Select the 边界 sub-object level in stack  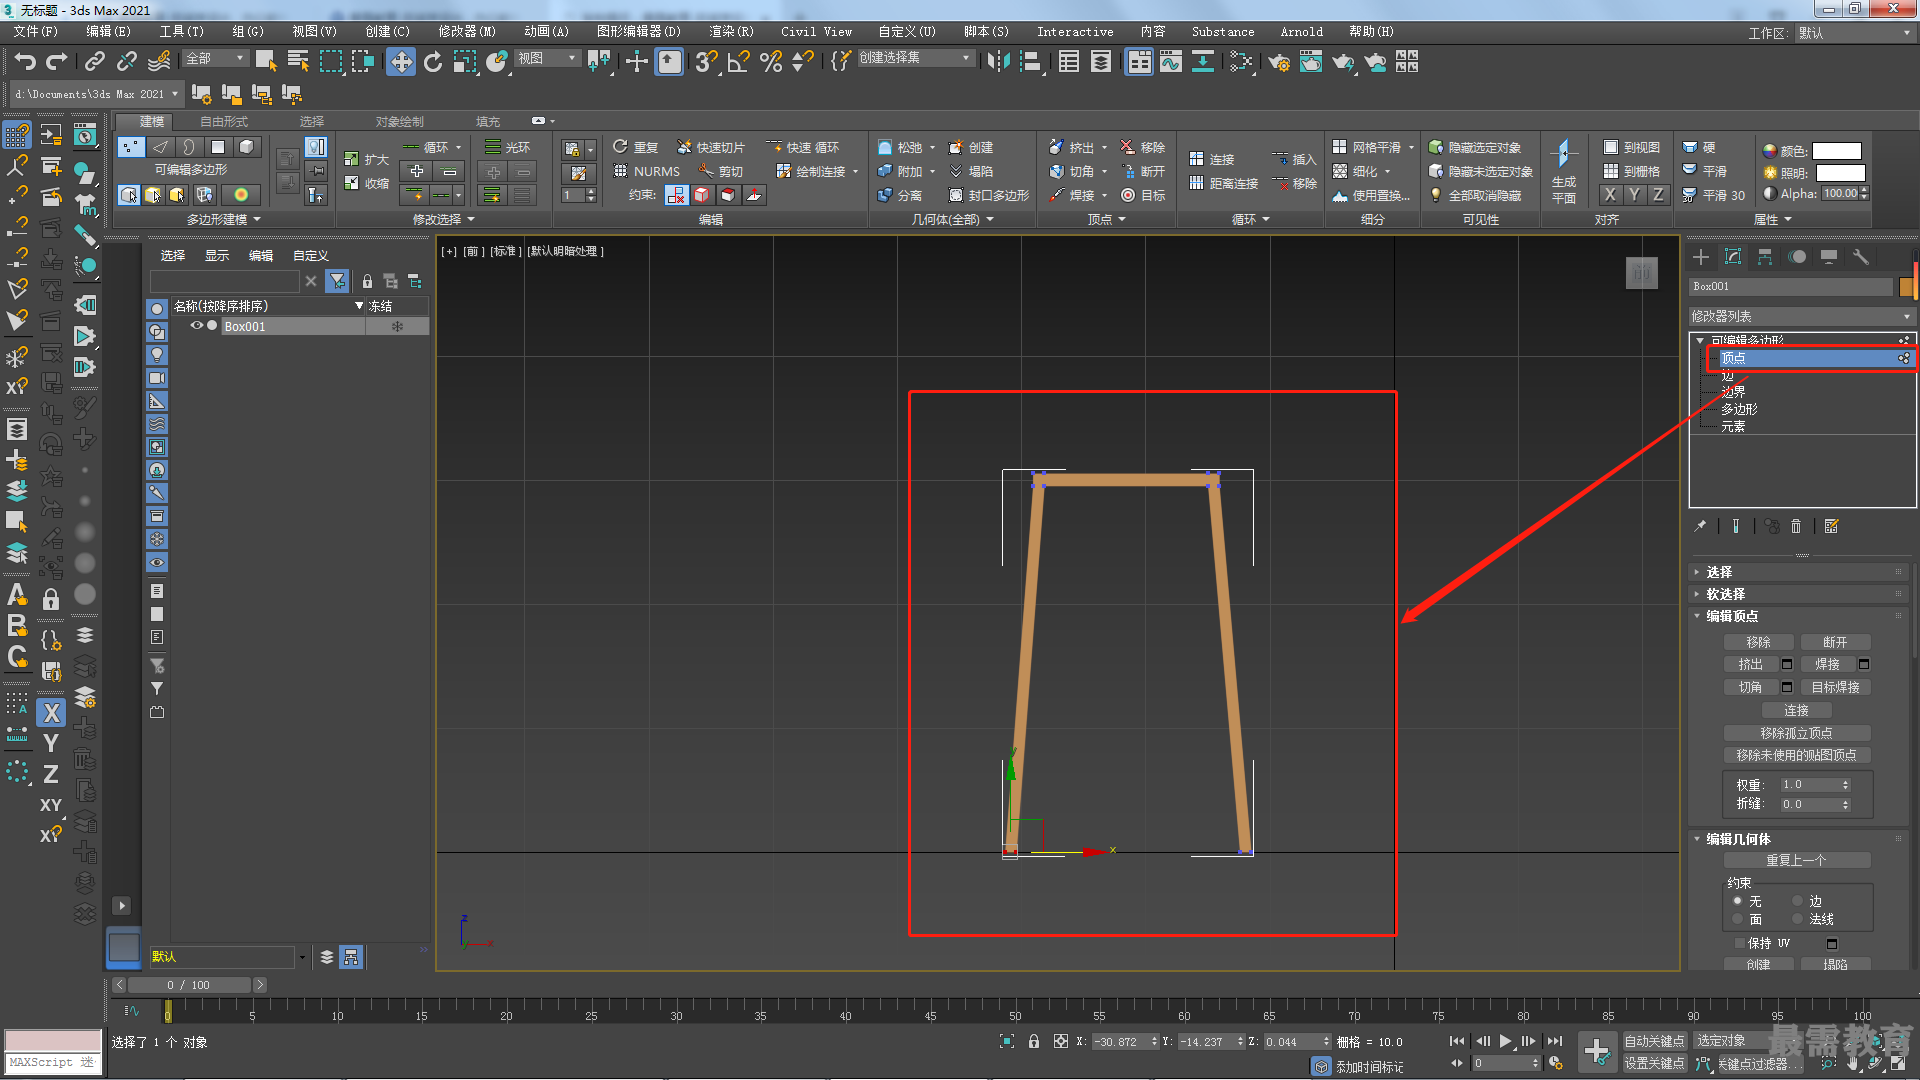pos(1733,392)
